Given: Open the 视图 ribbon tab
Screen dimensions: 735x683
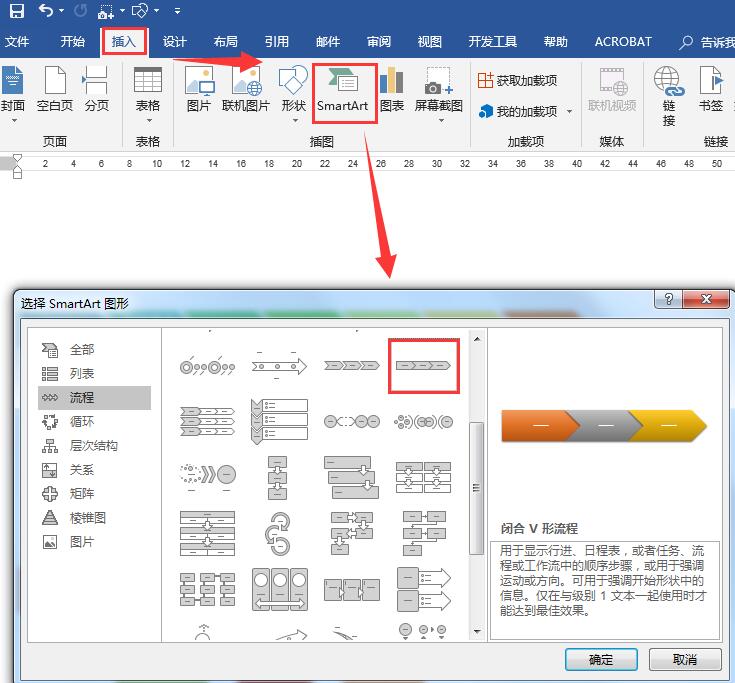Looking at the screenshot, I should tap(429, 42).
